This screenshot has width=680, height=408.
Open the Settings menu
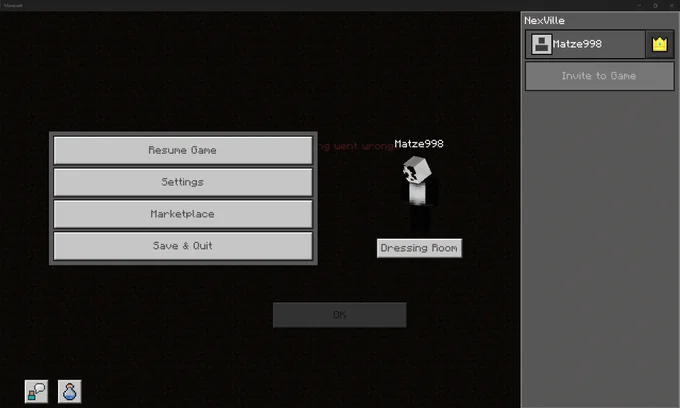[183, 182]
